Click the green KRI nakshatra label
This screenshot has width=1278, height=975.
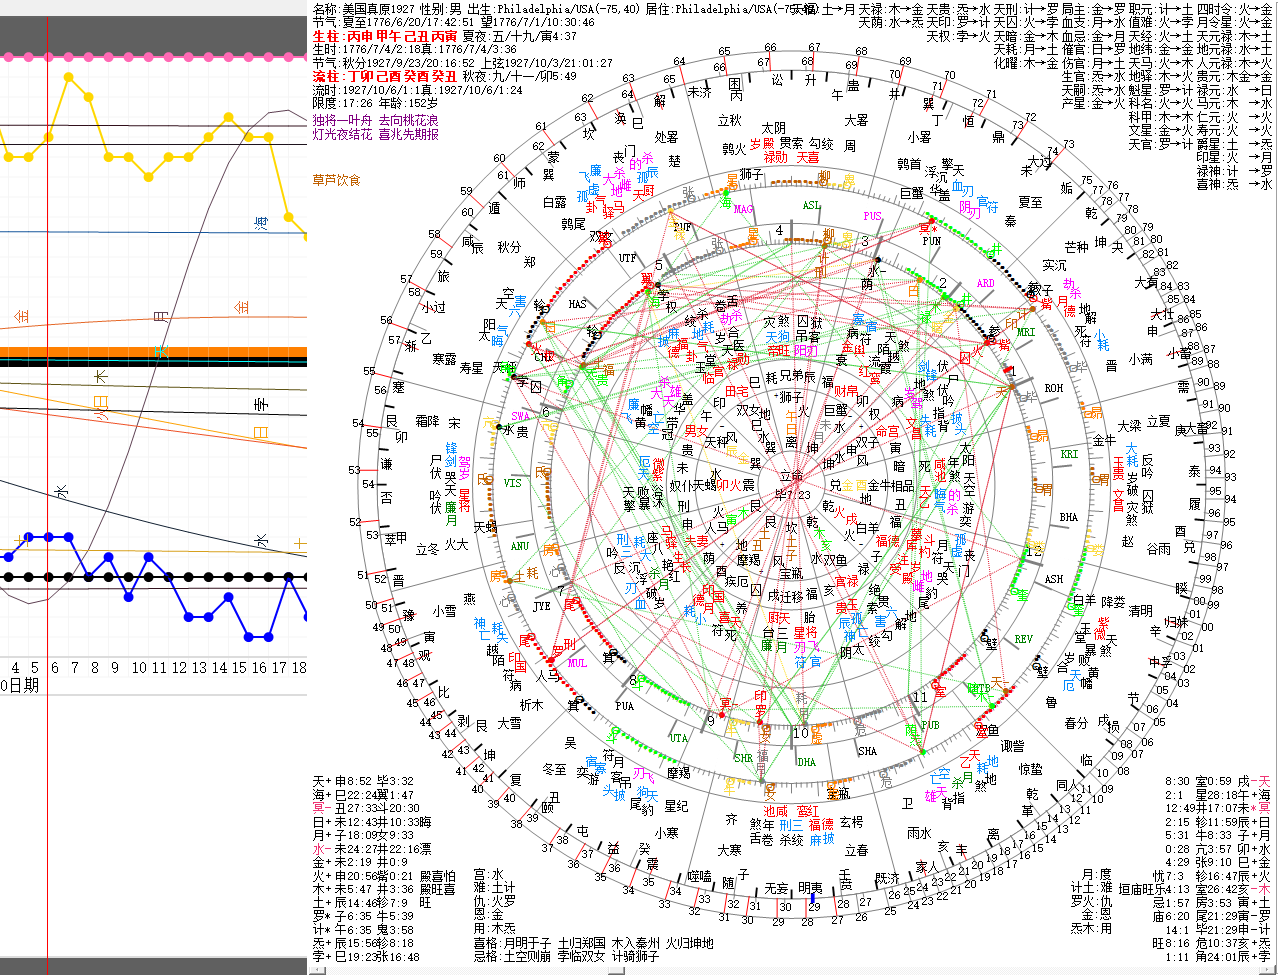[1069, 454]
